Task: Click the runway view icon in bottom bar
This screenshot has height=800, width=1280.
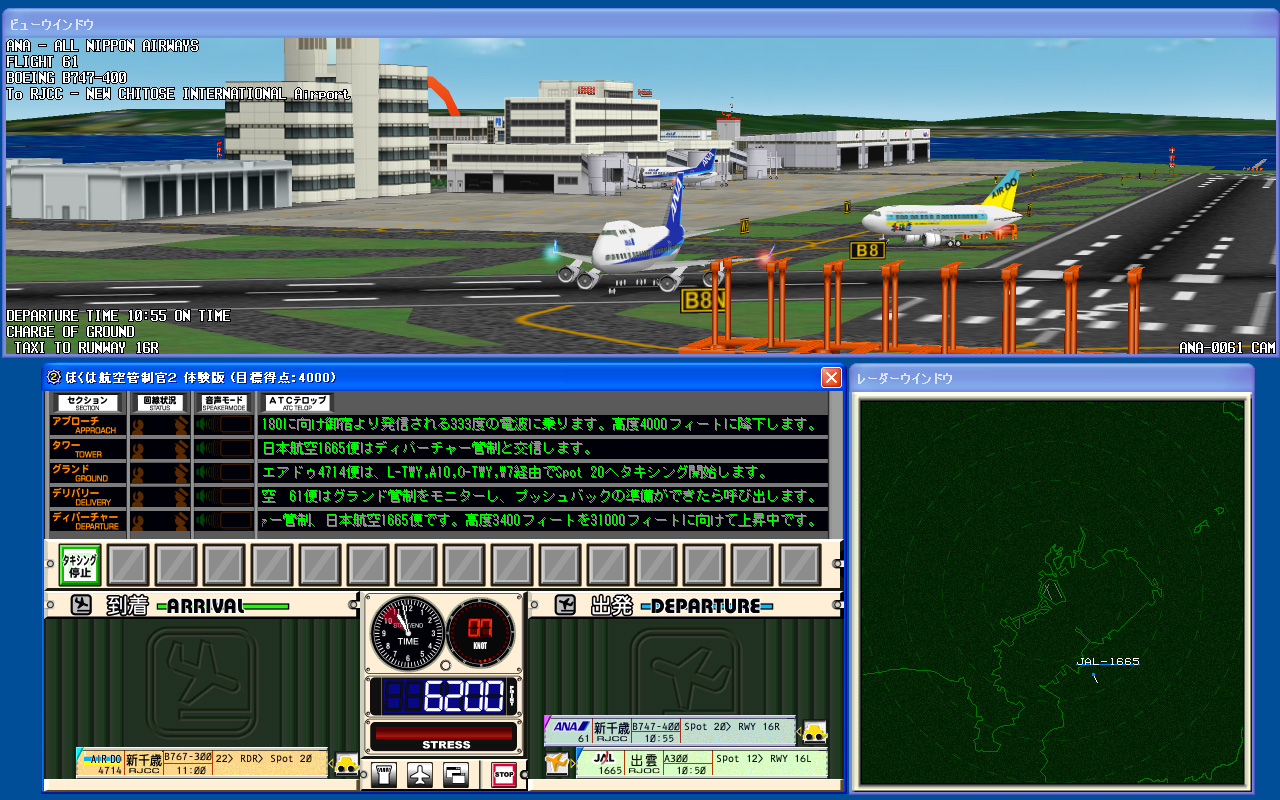Action: (x=384, y=774)
